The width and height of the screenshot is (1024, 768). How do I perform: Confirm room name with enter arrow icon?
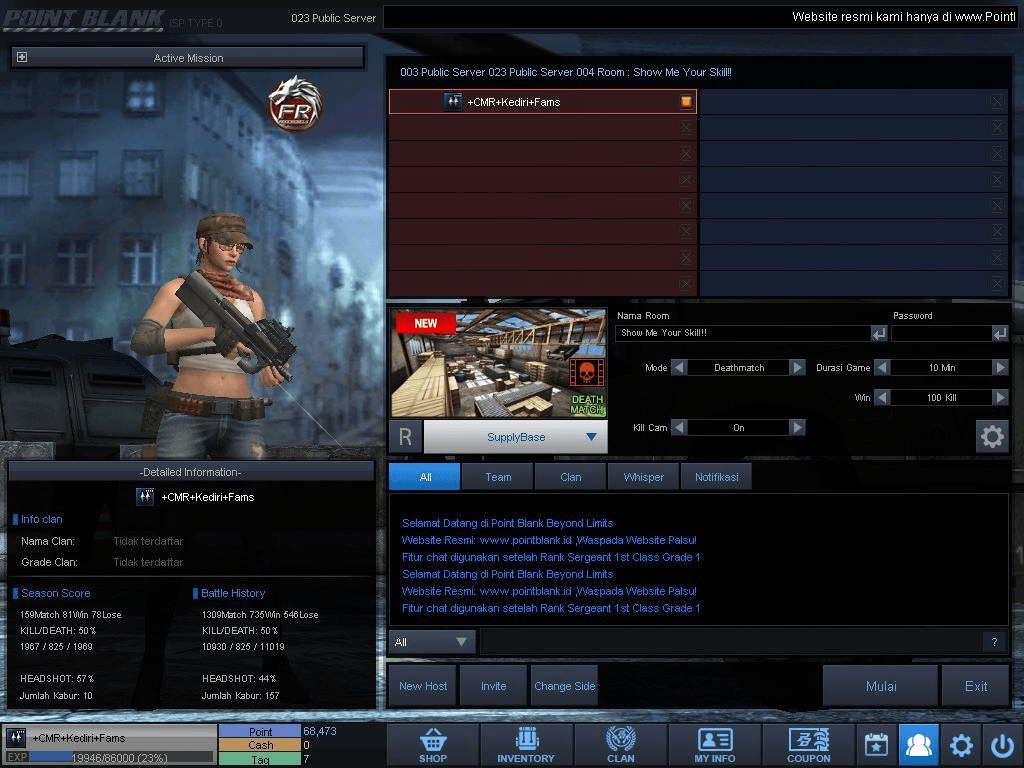[879, 334]
